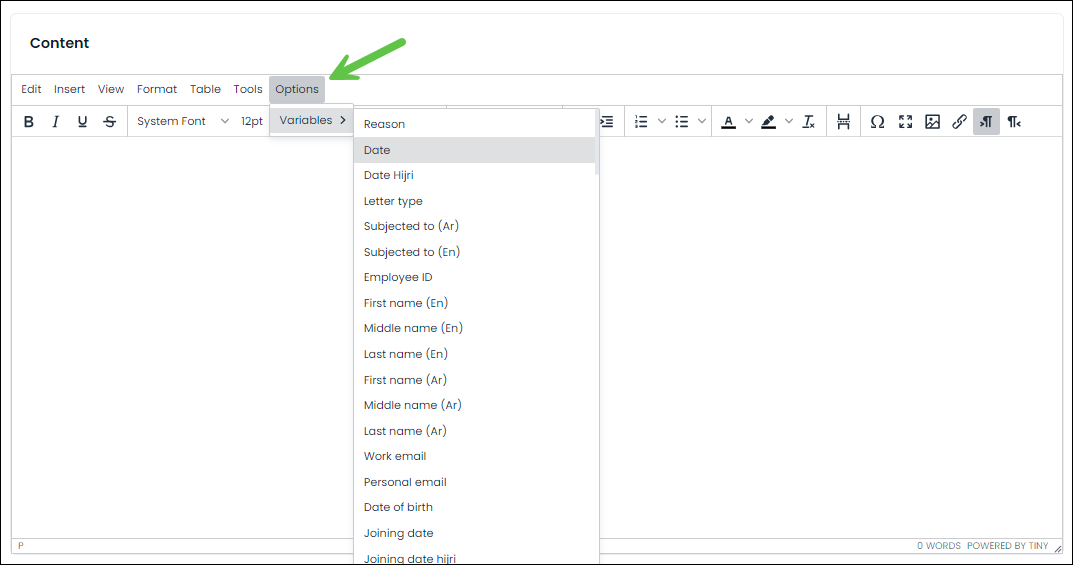
Task: Open the special character picker
Action: click(x=877, y=122)
